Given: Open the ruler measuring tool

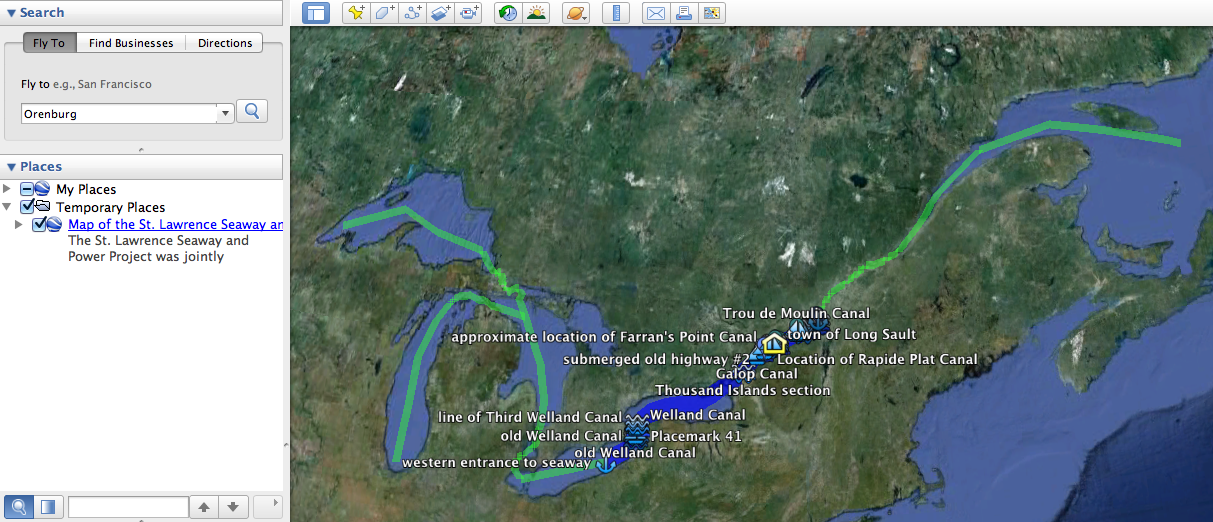Looking at the screenshot, I should coord(616,13).
